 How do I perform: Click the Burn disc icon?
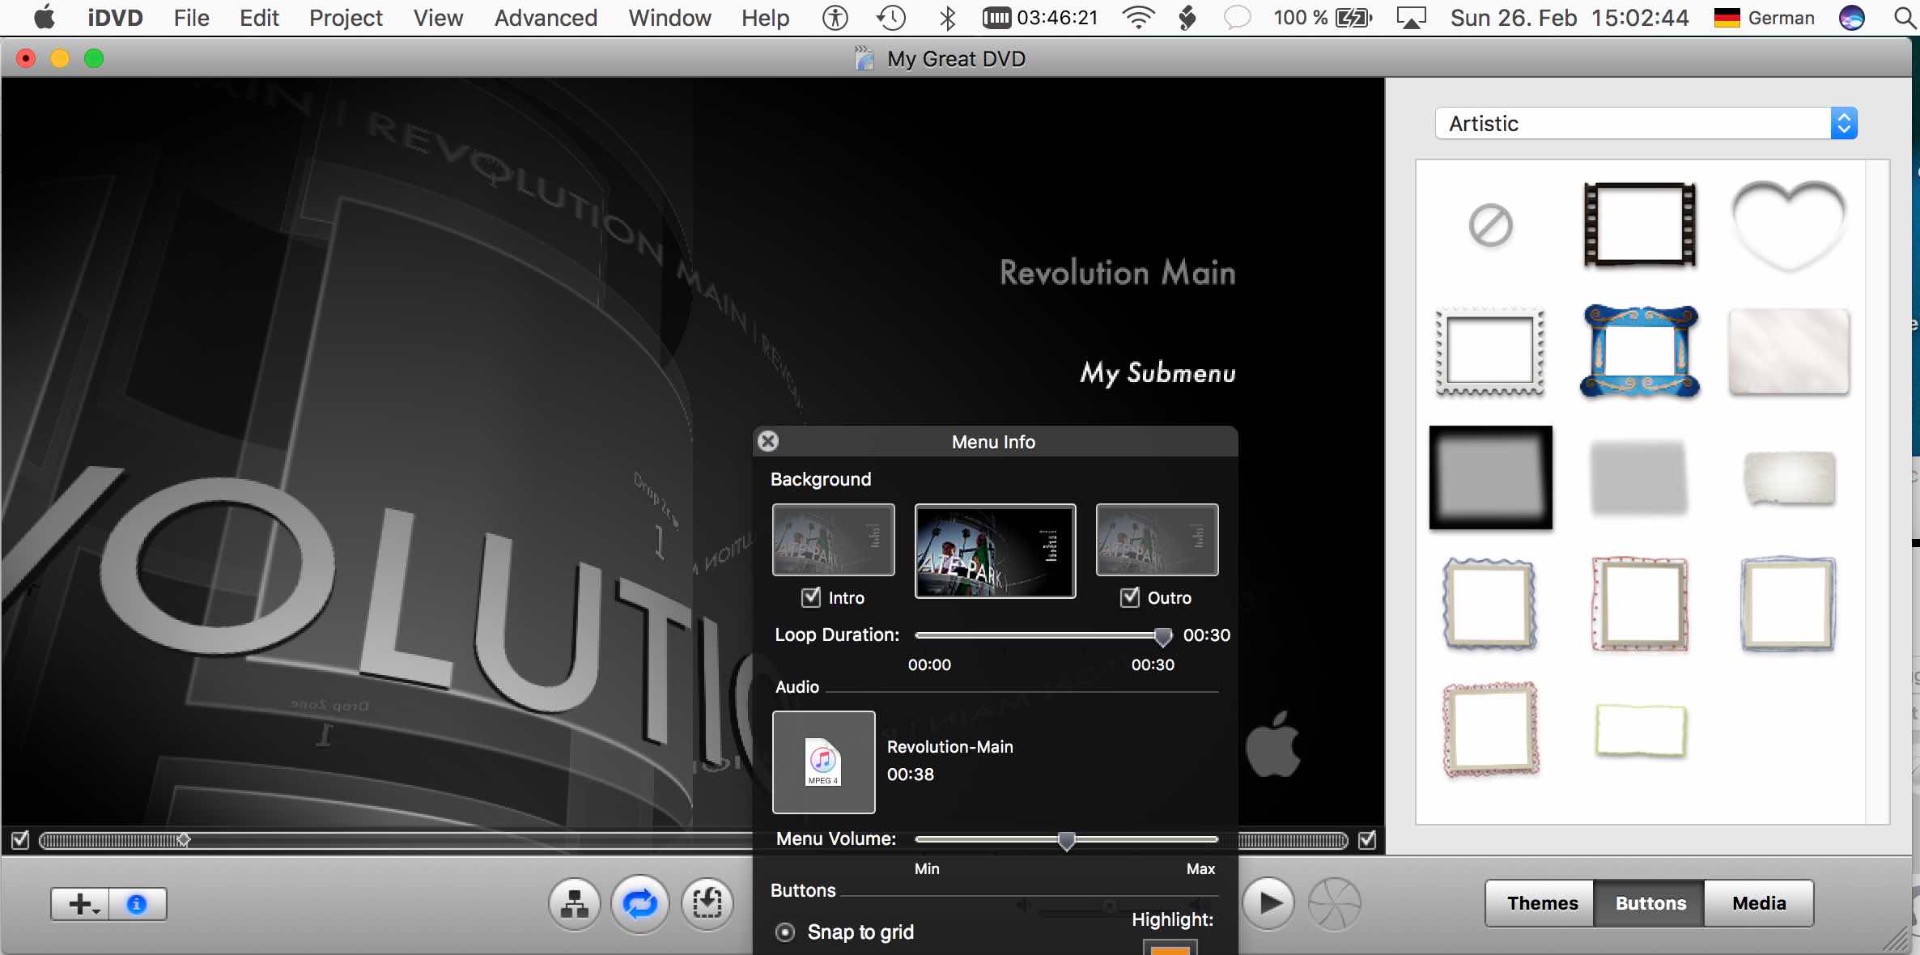pyautogui.click(x=1335, y=904)
